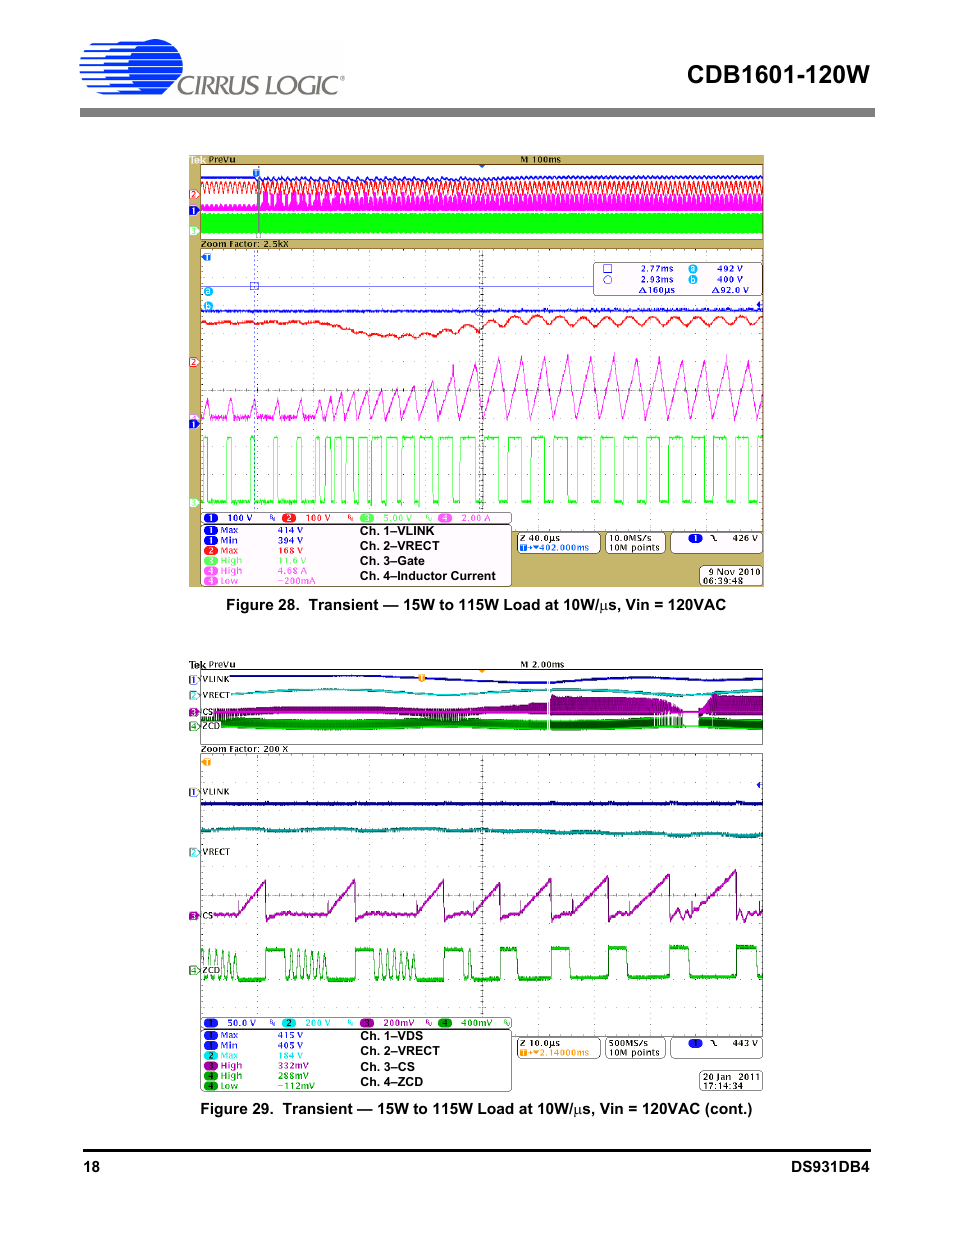Click 'M 2.00ms' timebase in Figure 29
The width and height of the screenshot is (954, 1235).
point(542,665)
